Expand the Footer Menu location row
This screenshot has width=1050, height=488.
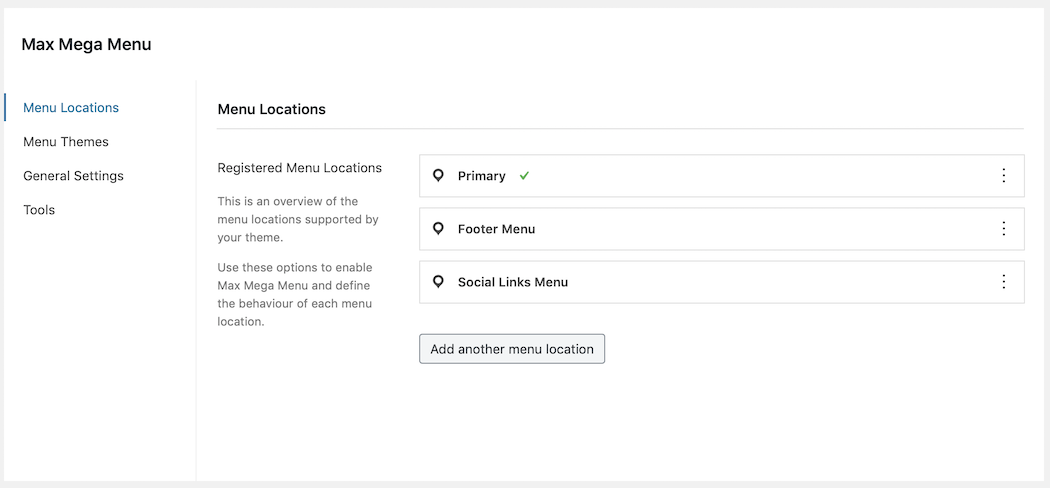(721, 229)
